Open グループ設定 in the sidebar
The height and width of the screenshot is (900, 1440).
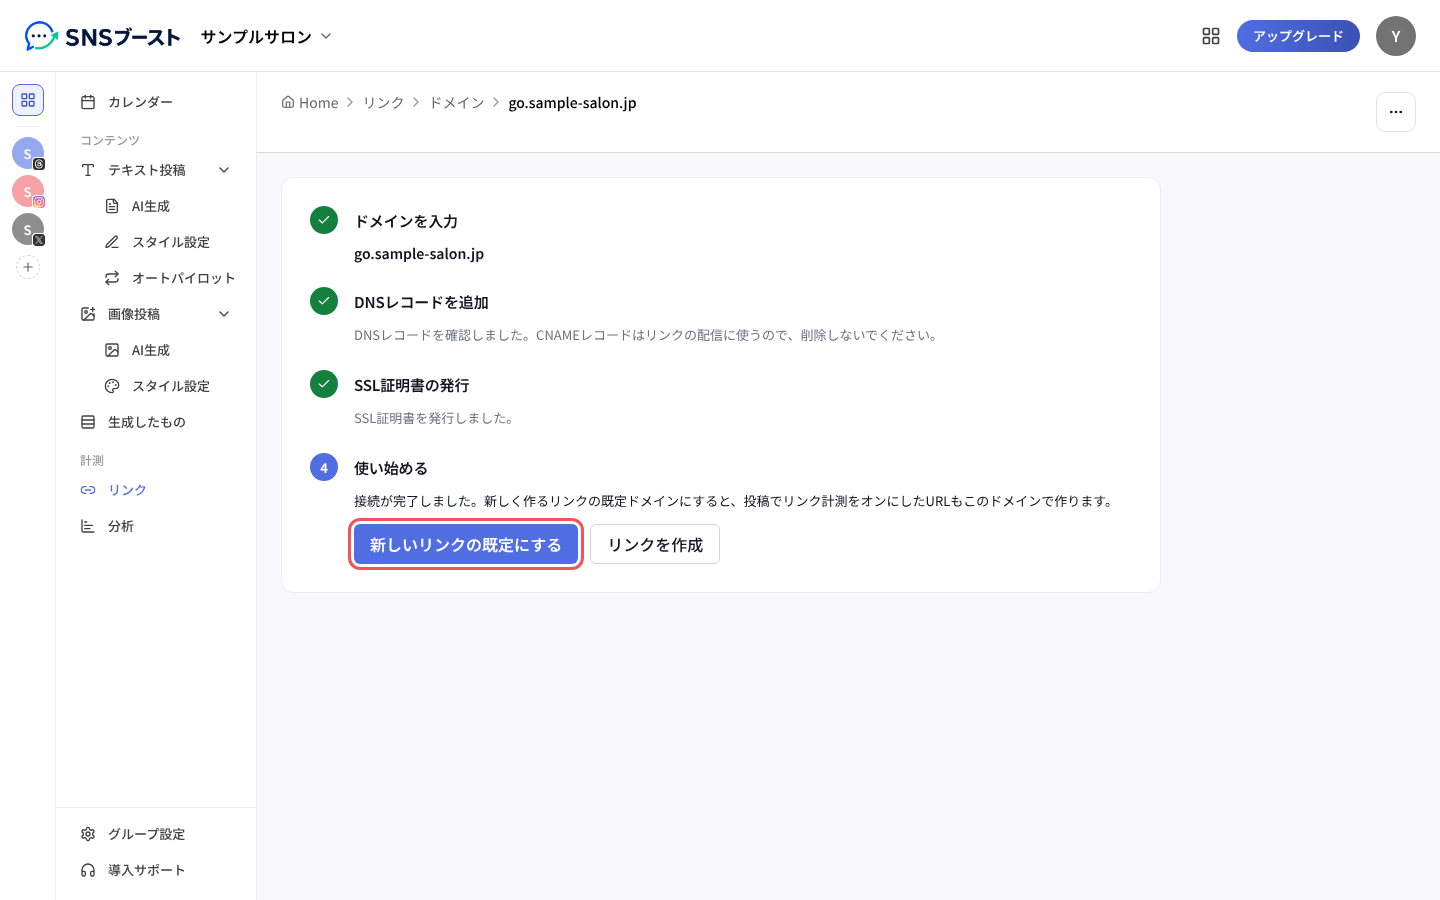(x=156, y=834)
